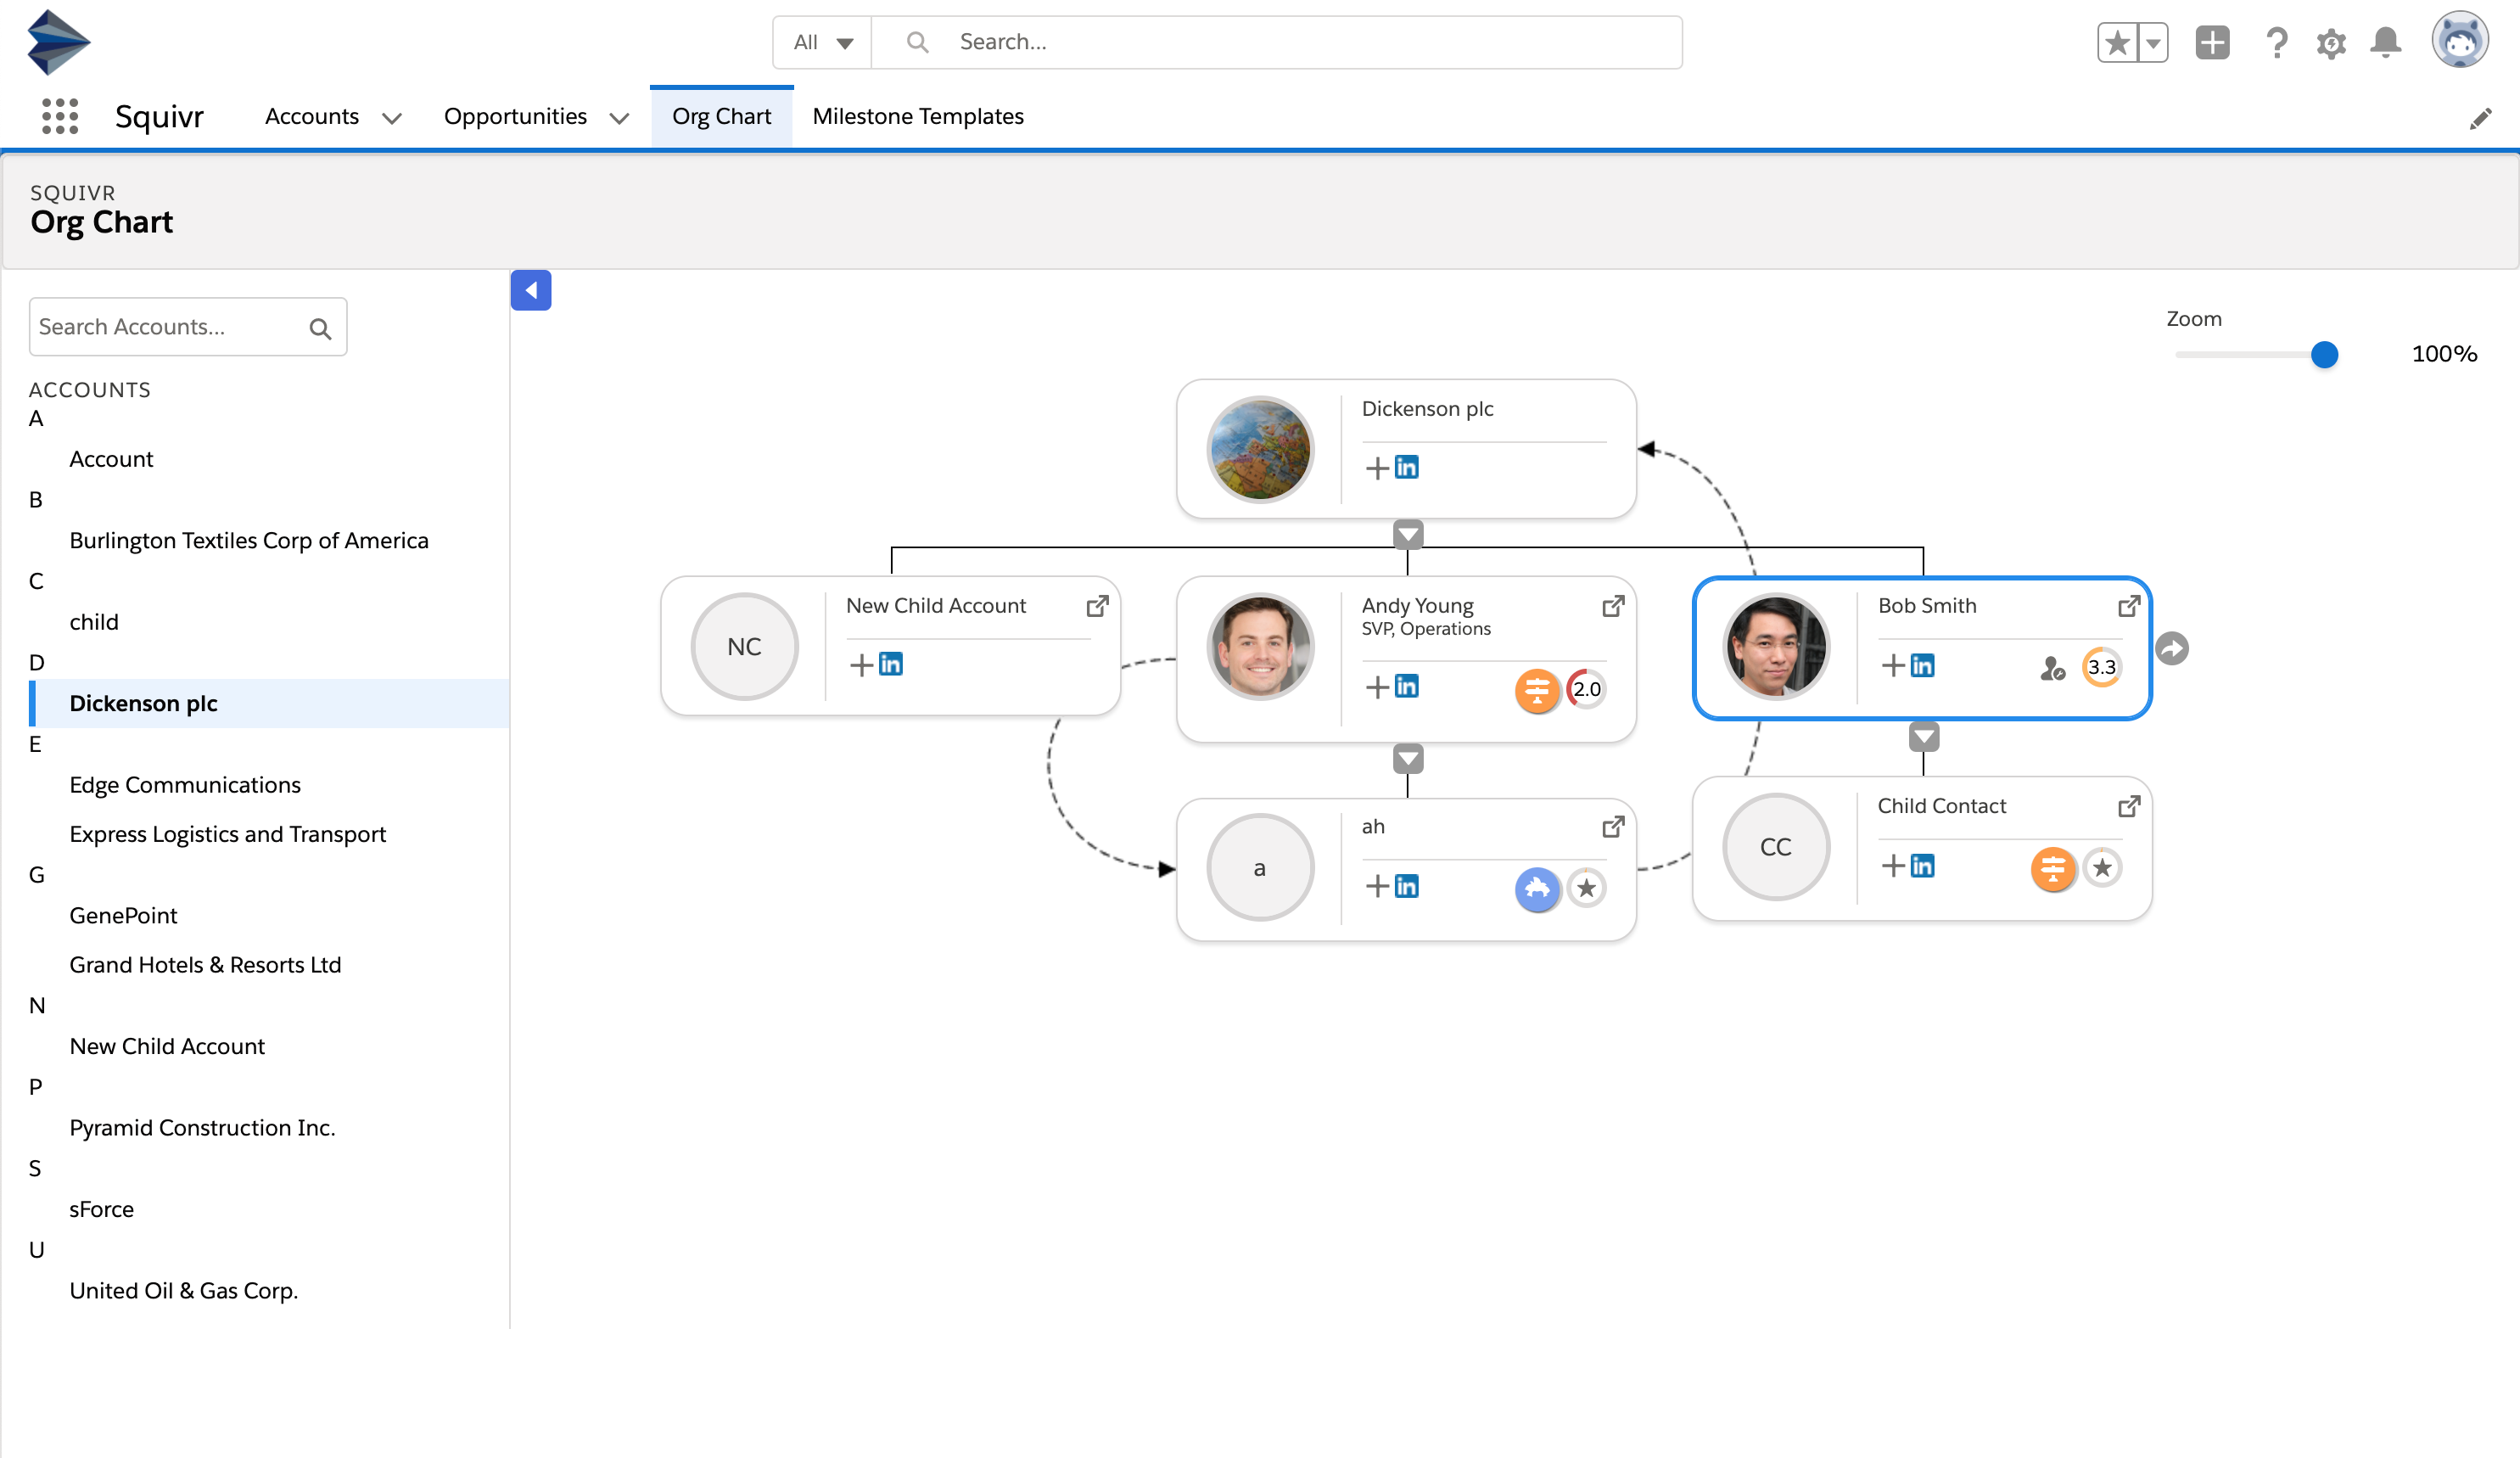Image resolution: width=2520 pixels, height=1458 pixels.
Task: Open Bob Smith record external link icon
Action: coord(2129,606)
